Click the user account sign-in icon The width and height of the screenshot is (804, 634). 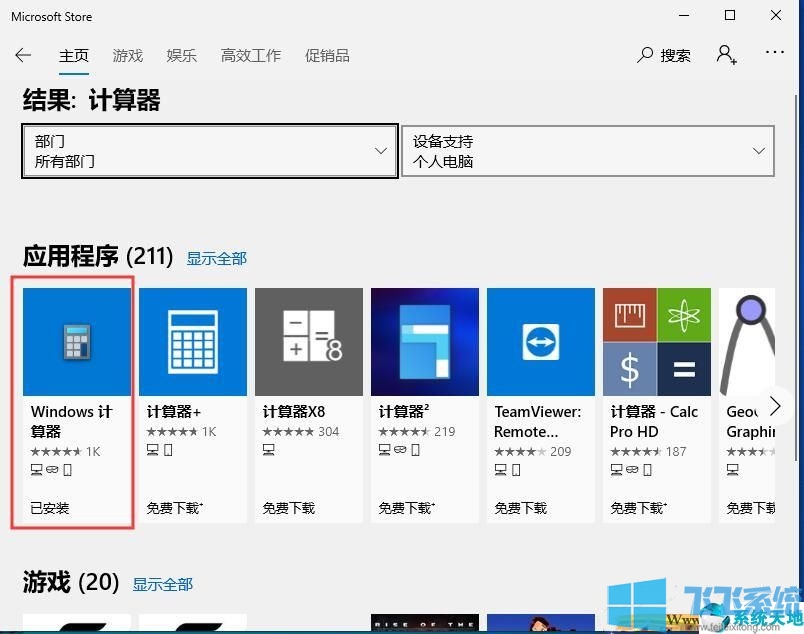tap(726, 55)
